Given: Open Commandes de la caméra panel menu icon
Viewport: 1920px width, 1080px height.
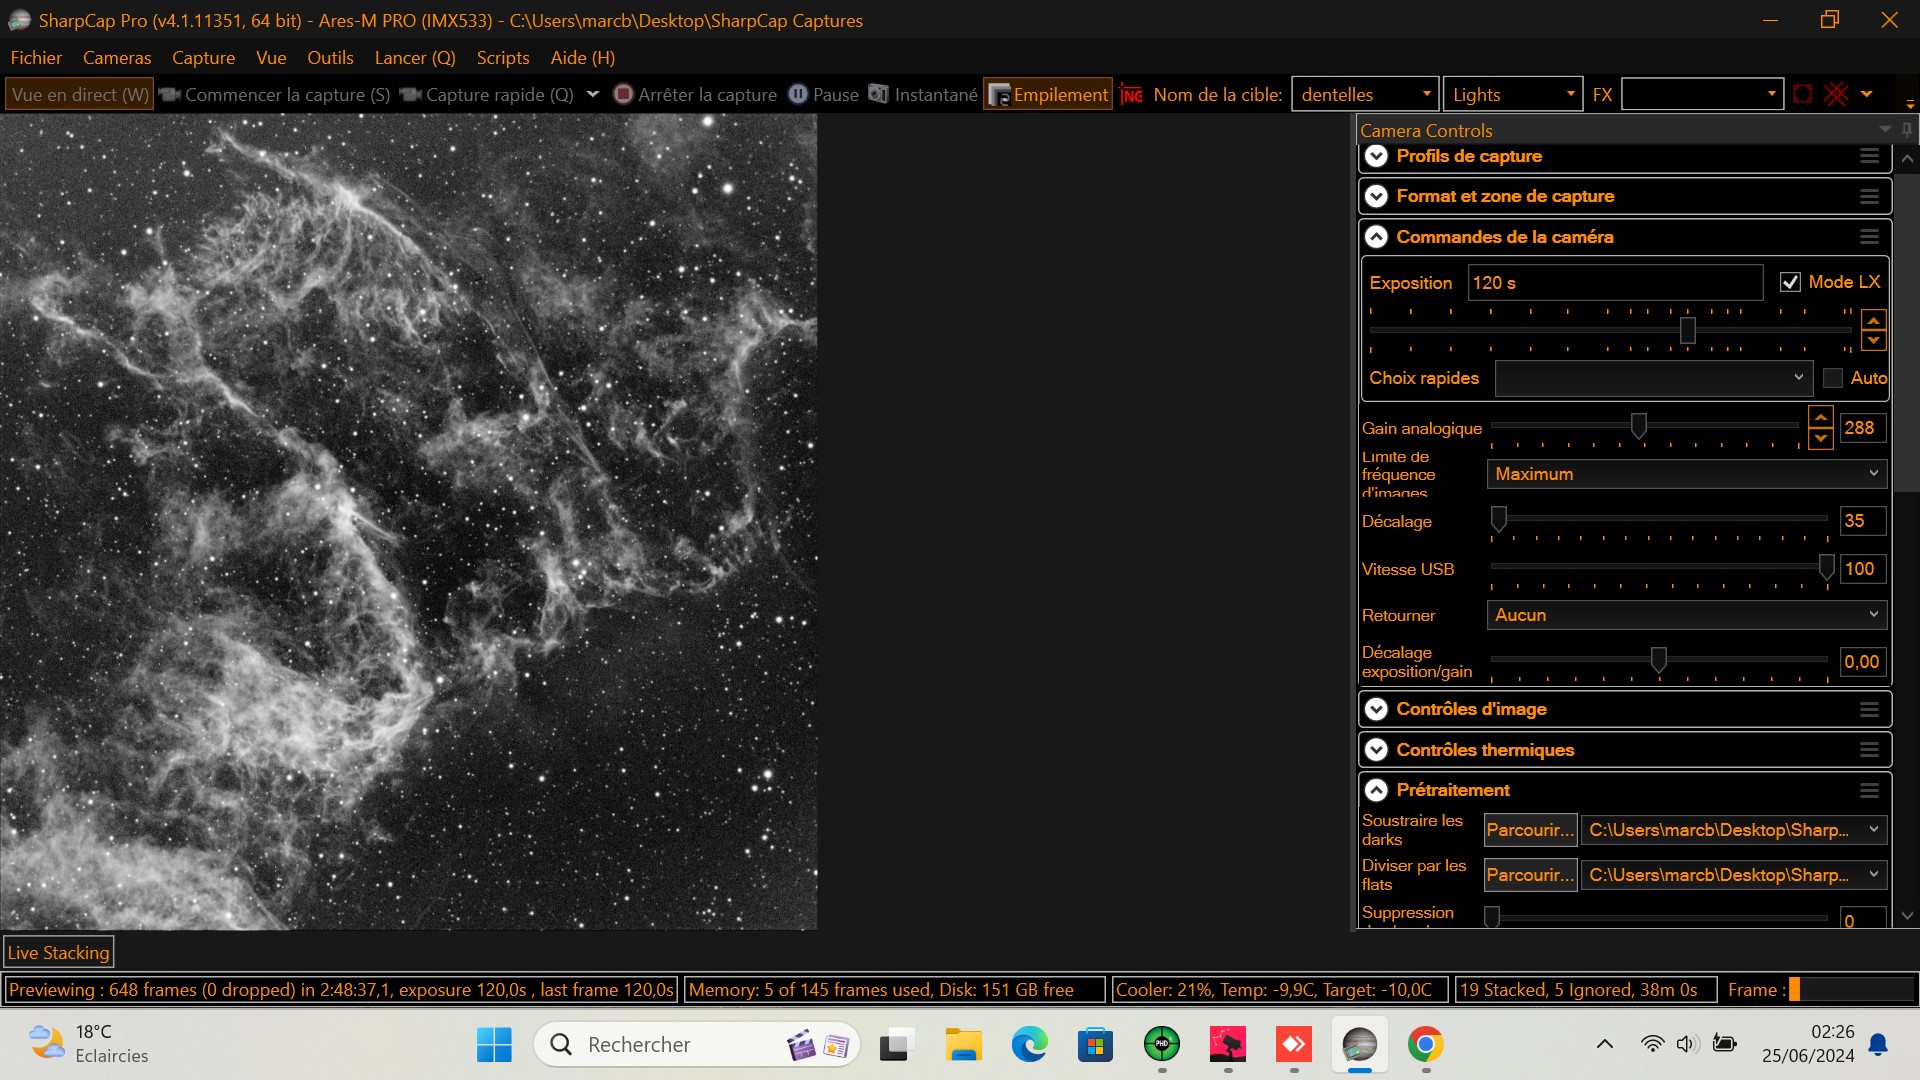Looking at the screenshot, I should [1869, 237].
